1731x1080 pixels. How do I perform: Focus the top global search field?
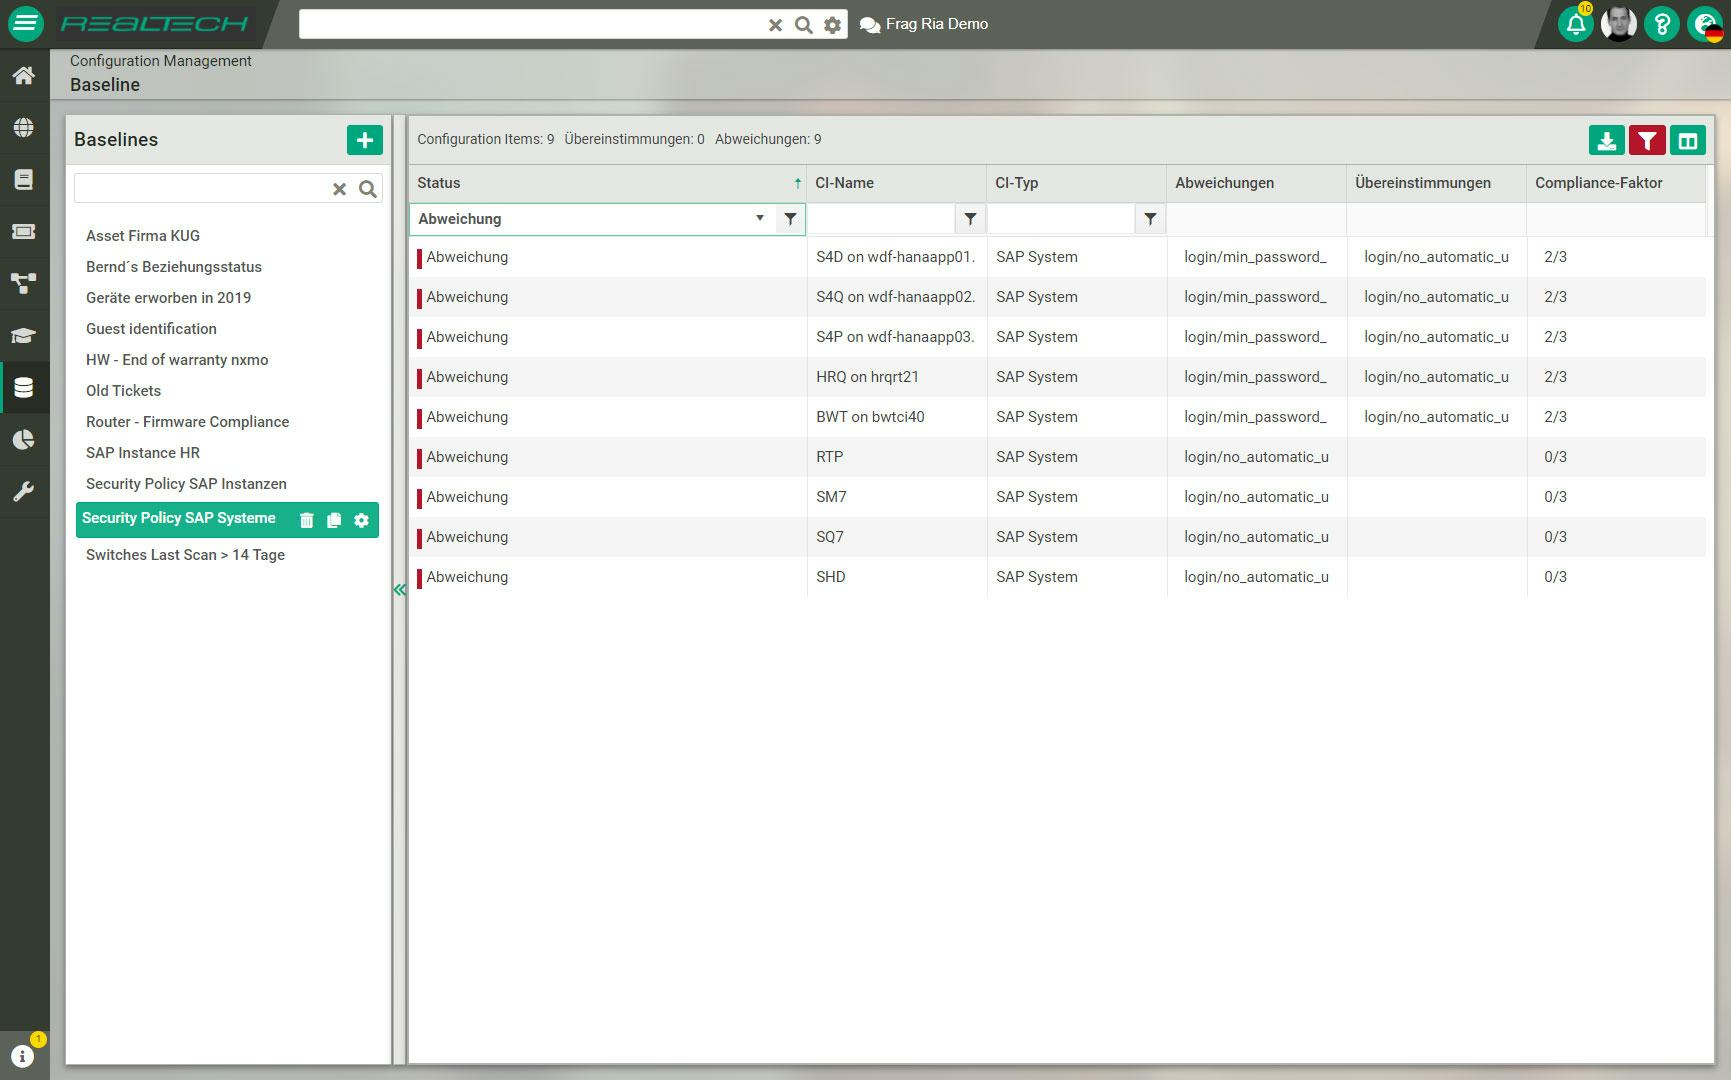point(532,24)
